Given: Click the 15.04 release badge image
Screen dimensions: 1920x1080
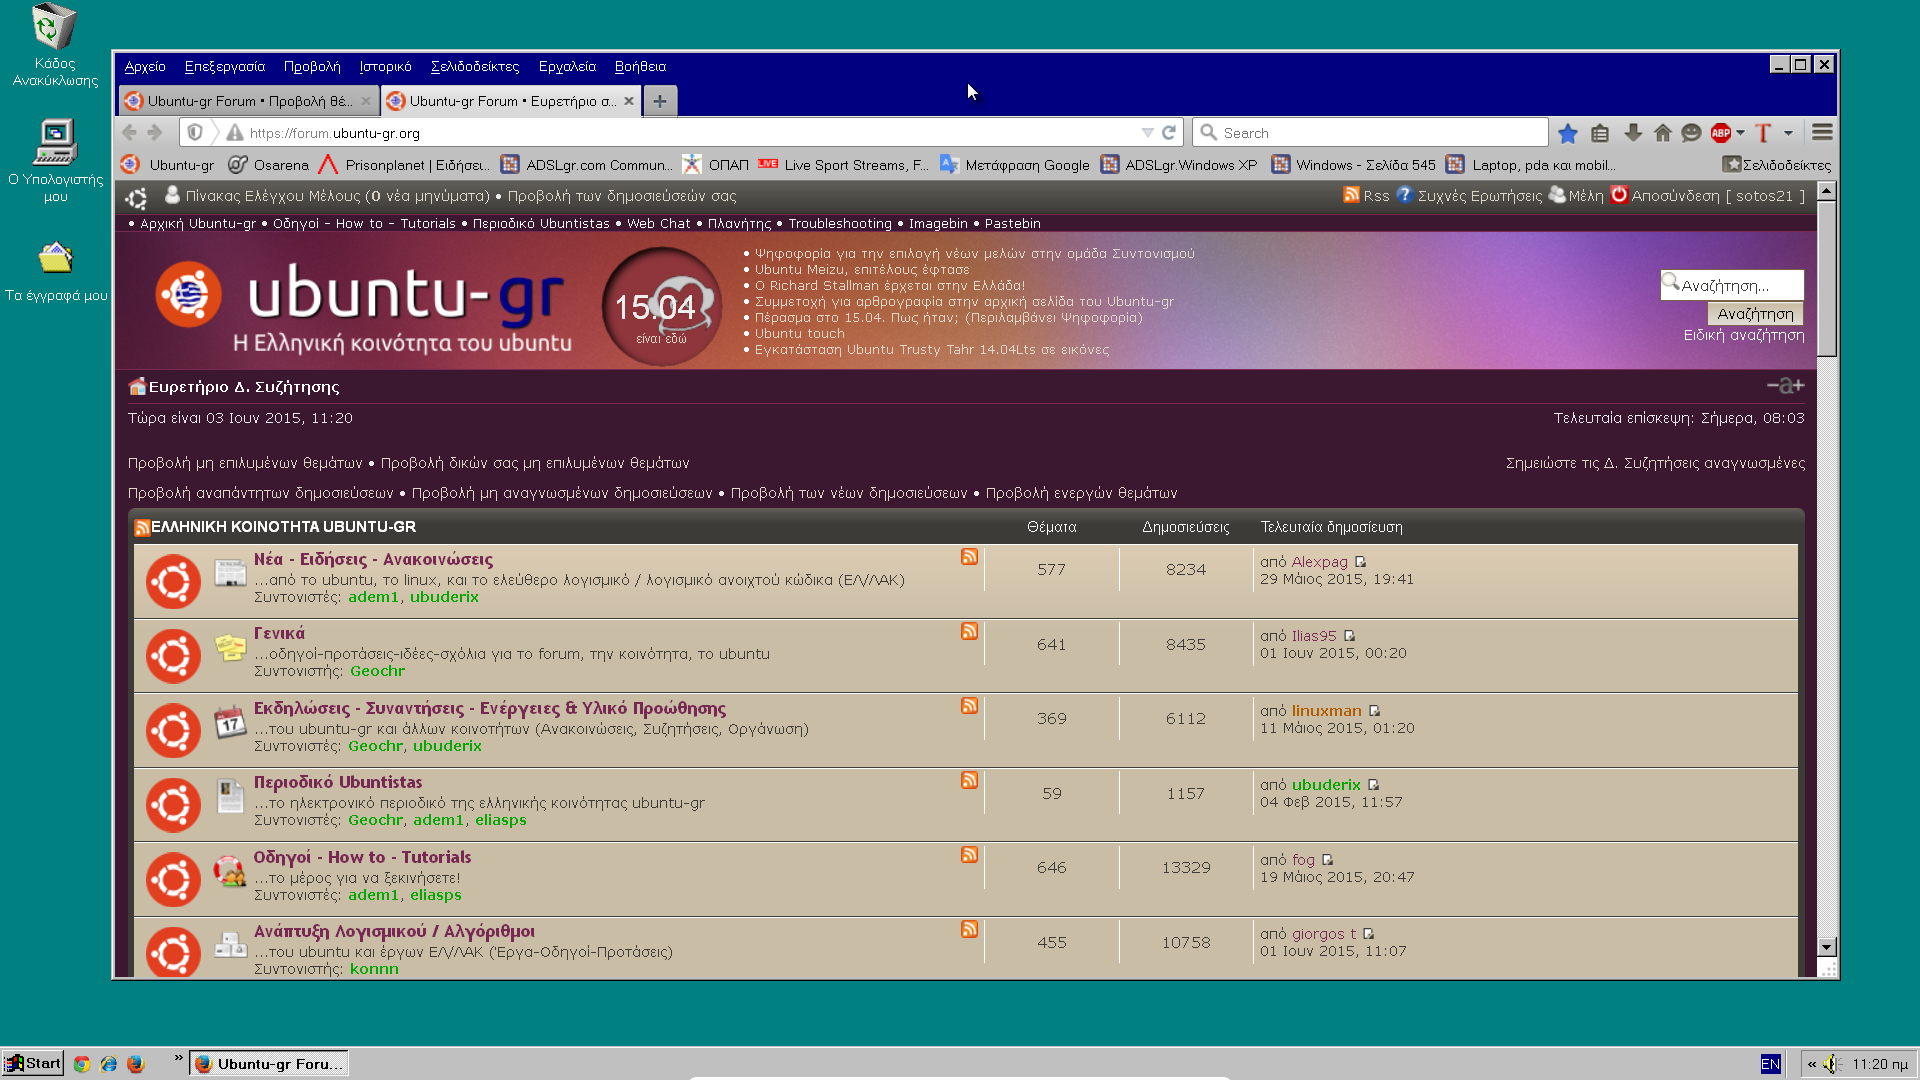Looking at the screenshot, I should [x=661, y=307].
